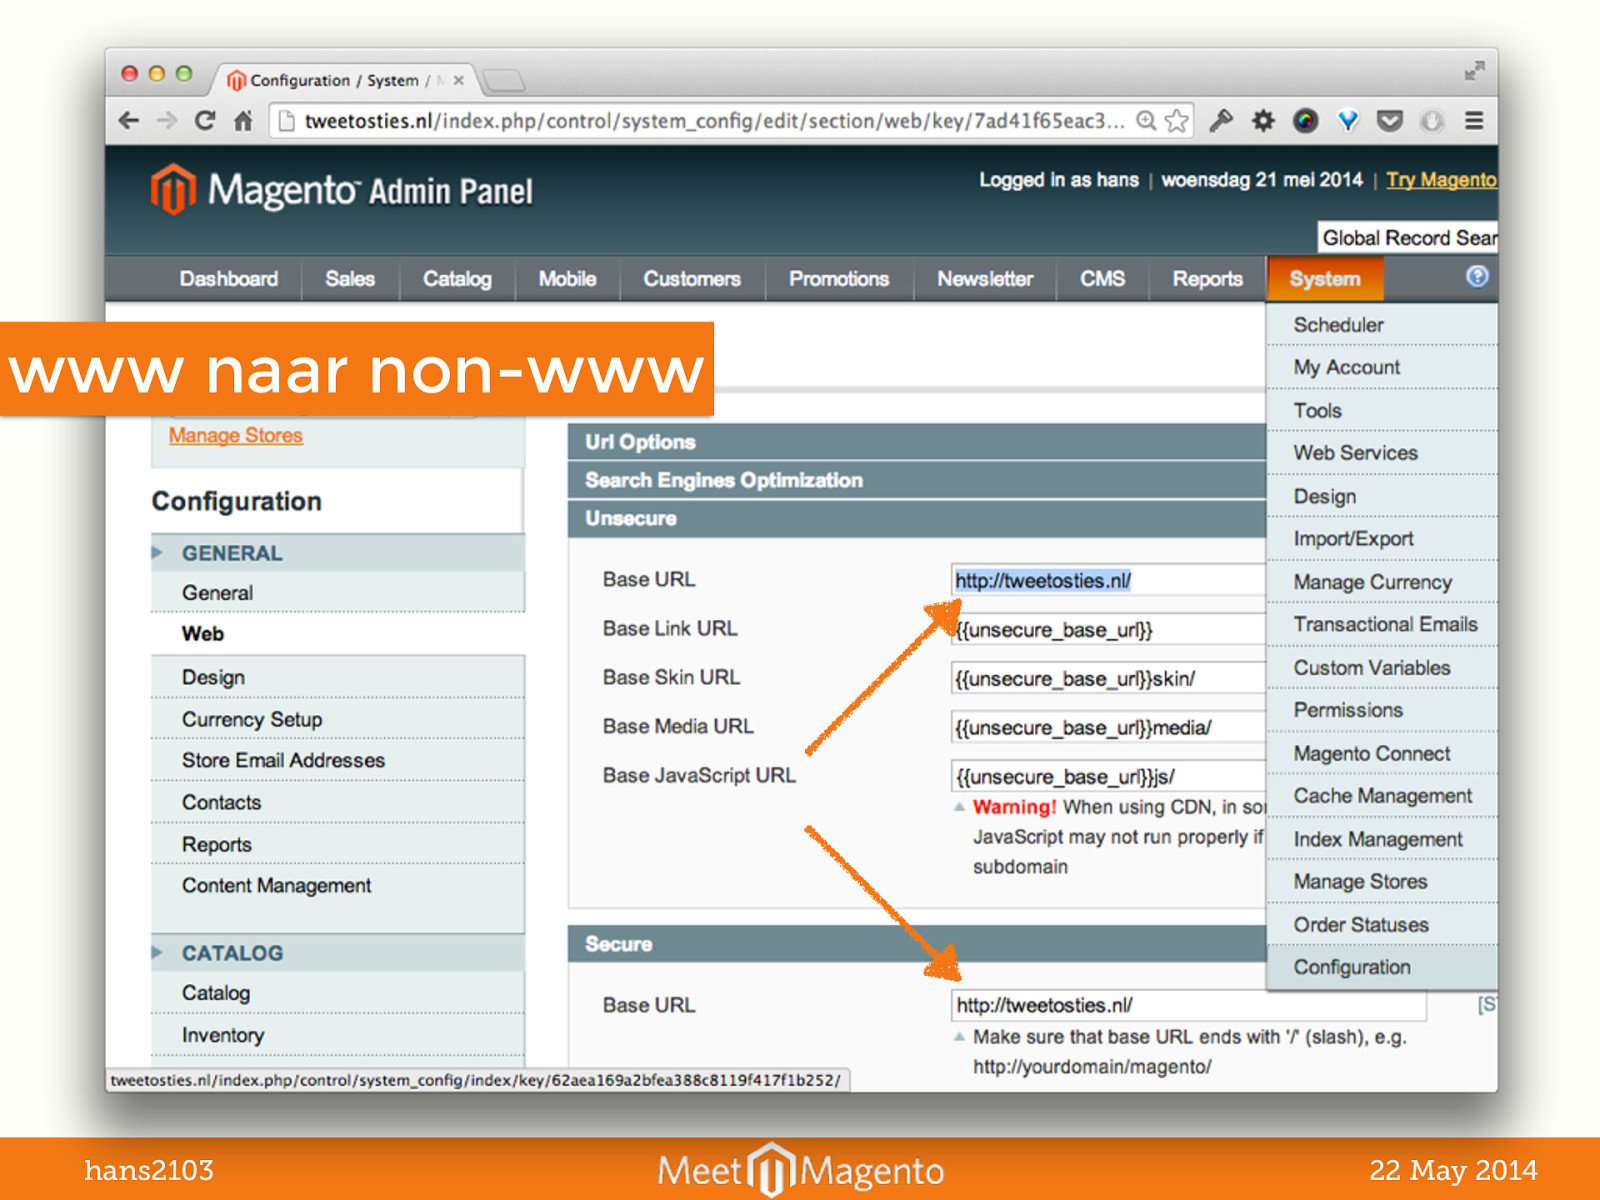The width and height of the screenshot is (1600, 1200).
Task: Open the Reports menu in top navigation
Action: point(1208,279)
